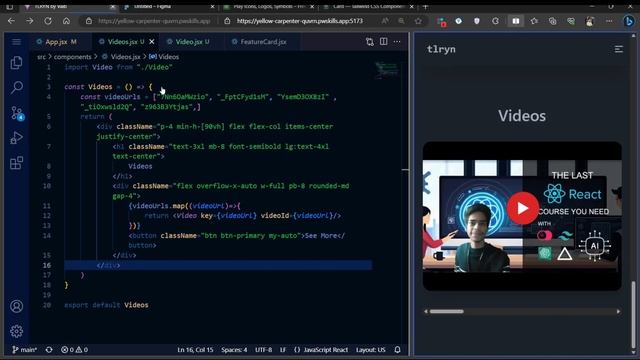Viewport: 640px width, 360px height.
Task: Change end of line sequence LF
Action: pos(283,350)
